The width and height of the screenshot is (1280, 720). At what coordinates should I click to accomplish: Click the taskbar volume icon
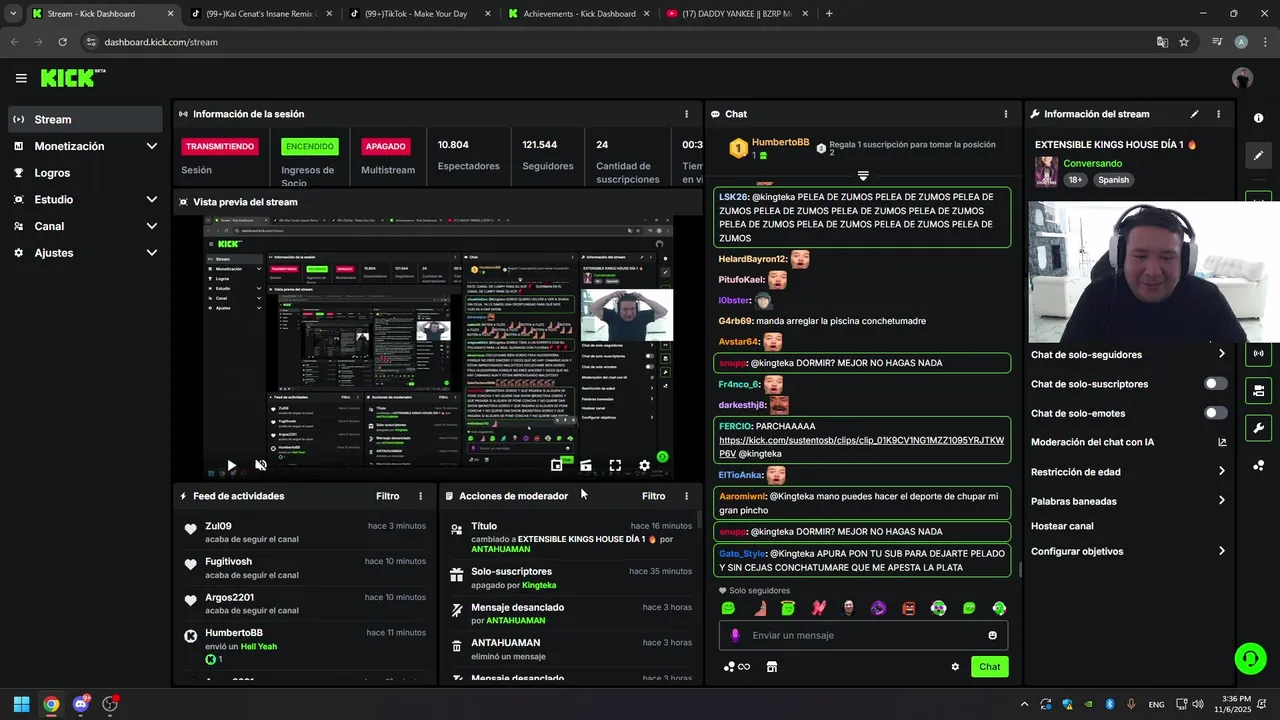[1198, 704]
